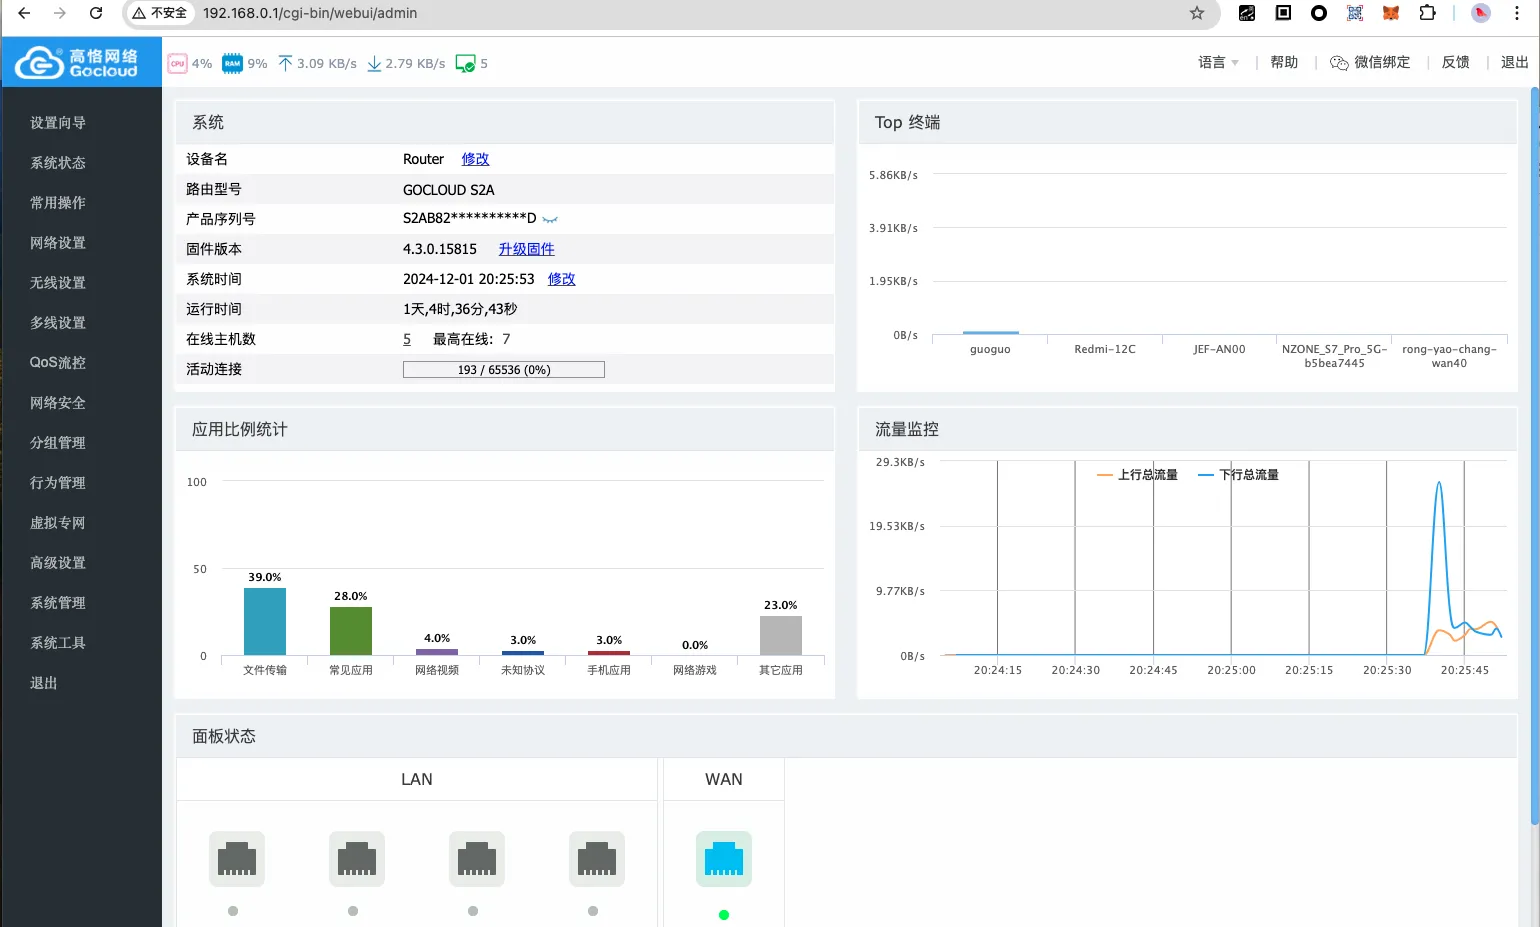This screenshot has width=1540, height=927.
Task: Click the GOCLOUD S2A model text
Action: pyautogui.click(x=449, y=190)
